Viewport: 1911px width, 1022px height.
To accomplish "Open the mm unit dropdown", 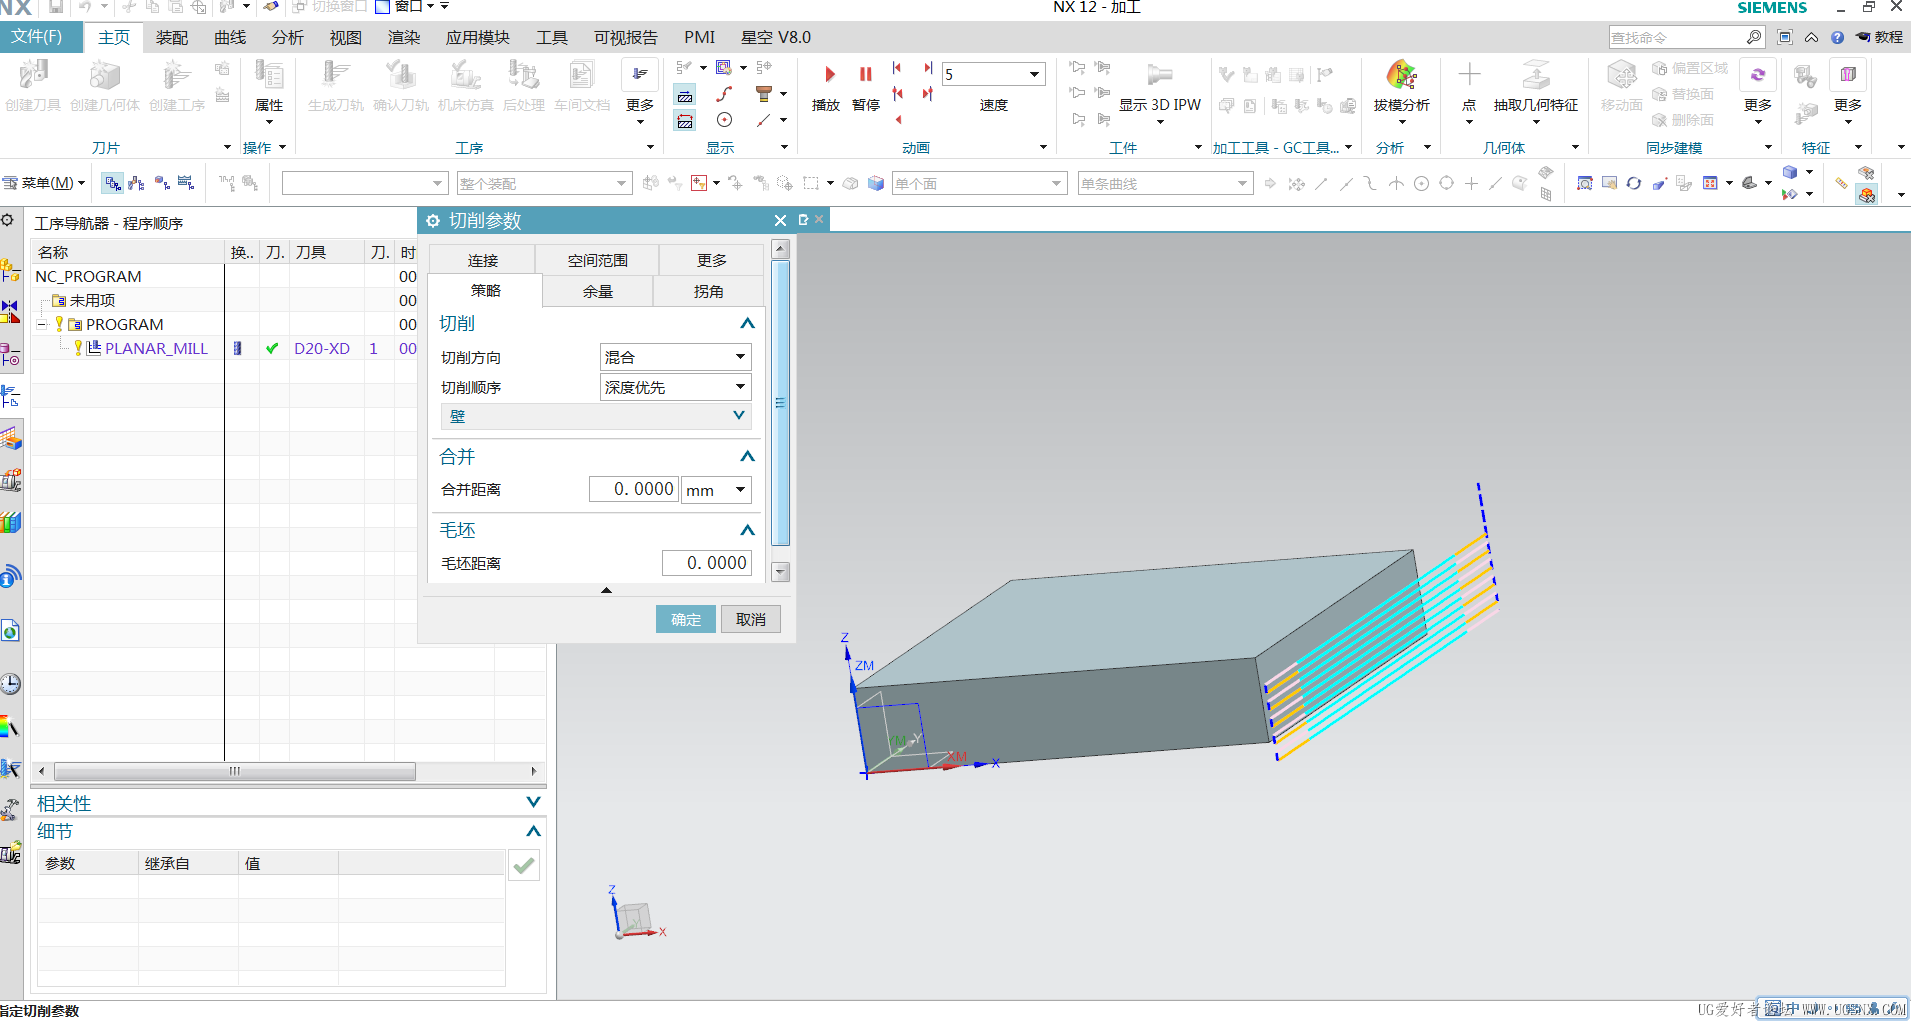I will [x=716, y=490].
